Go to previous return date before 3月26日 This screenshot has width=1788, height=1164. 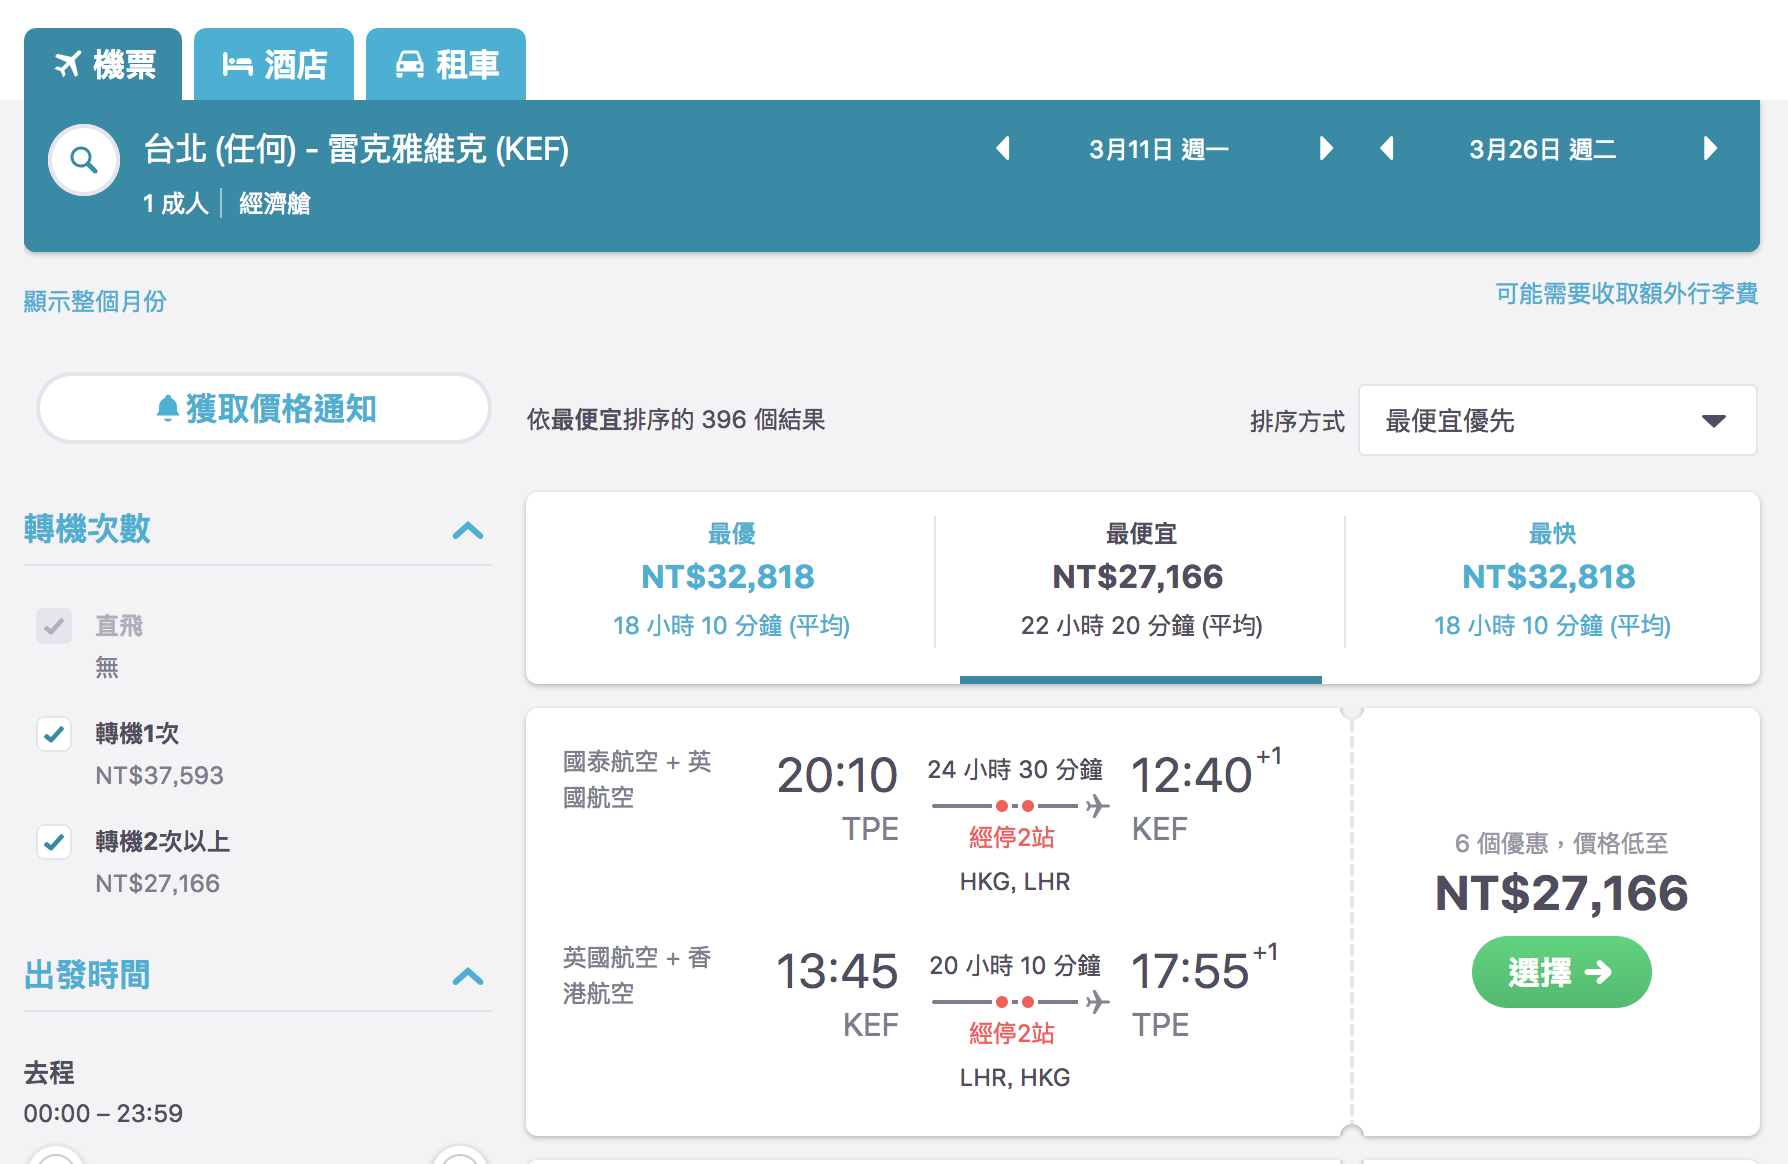coord(1387,149)
